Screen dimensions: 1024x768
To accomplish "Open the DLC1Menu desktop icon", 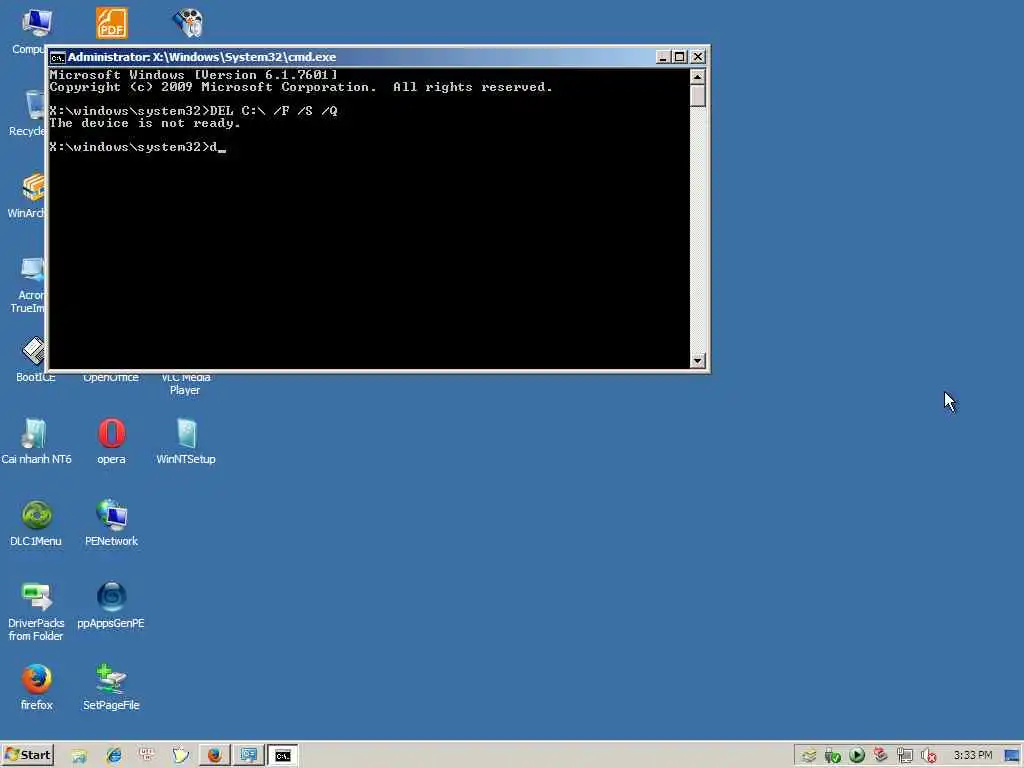I will (36, 523).
